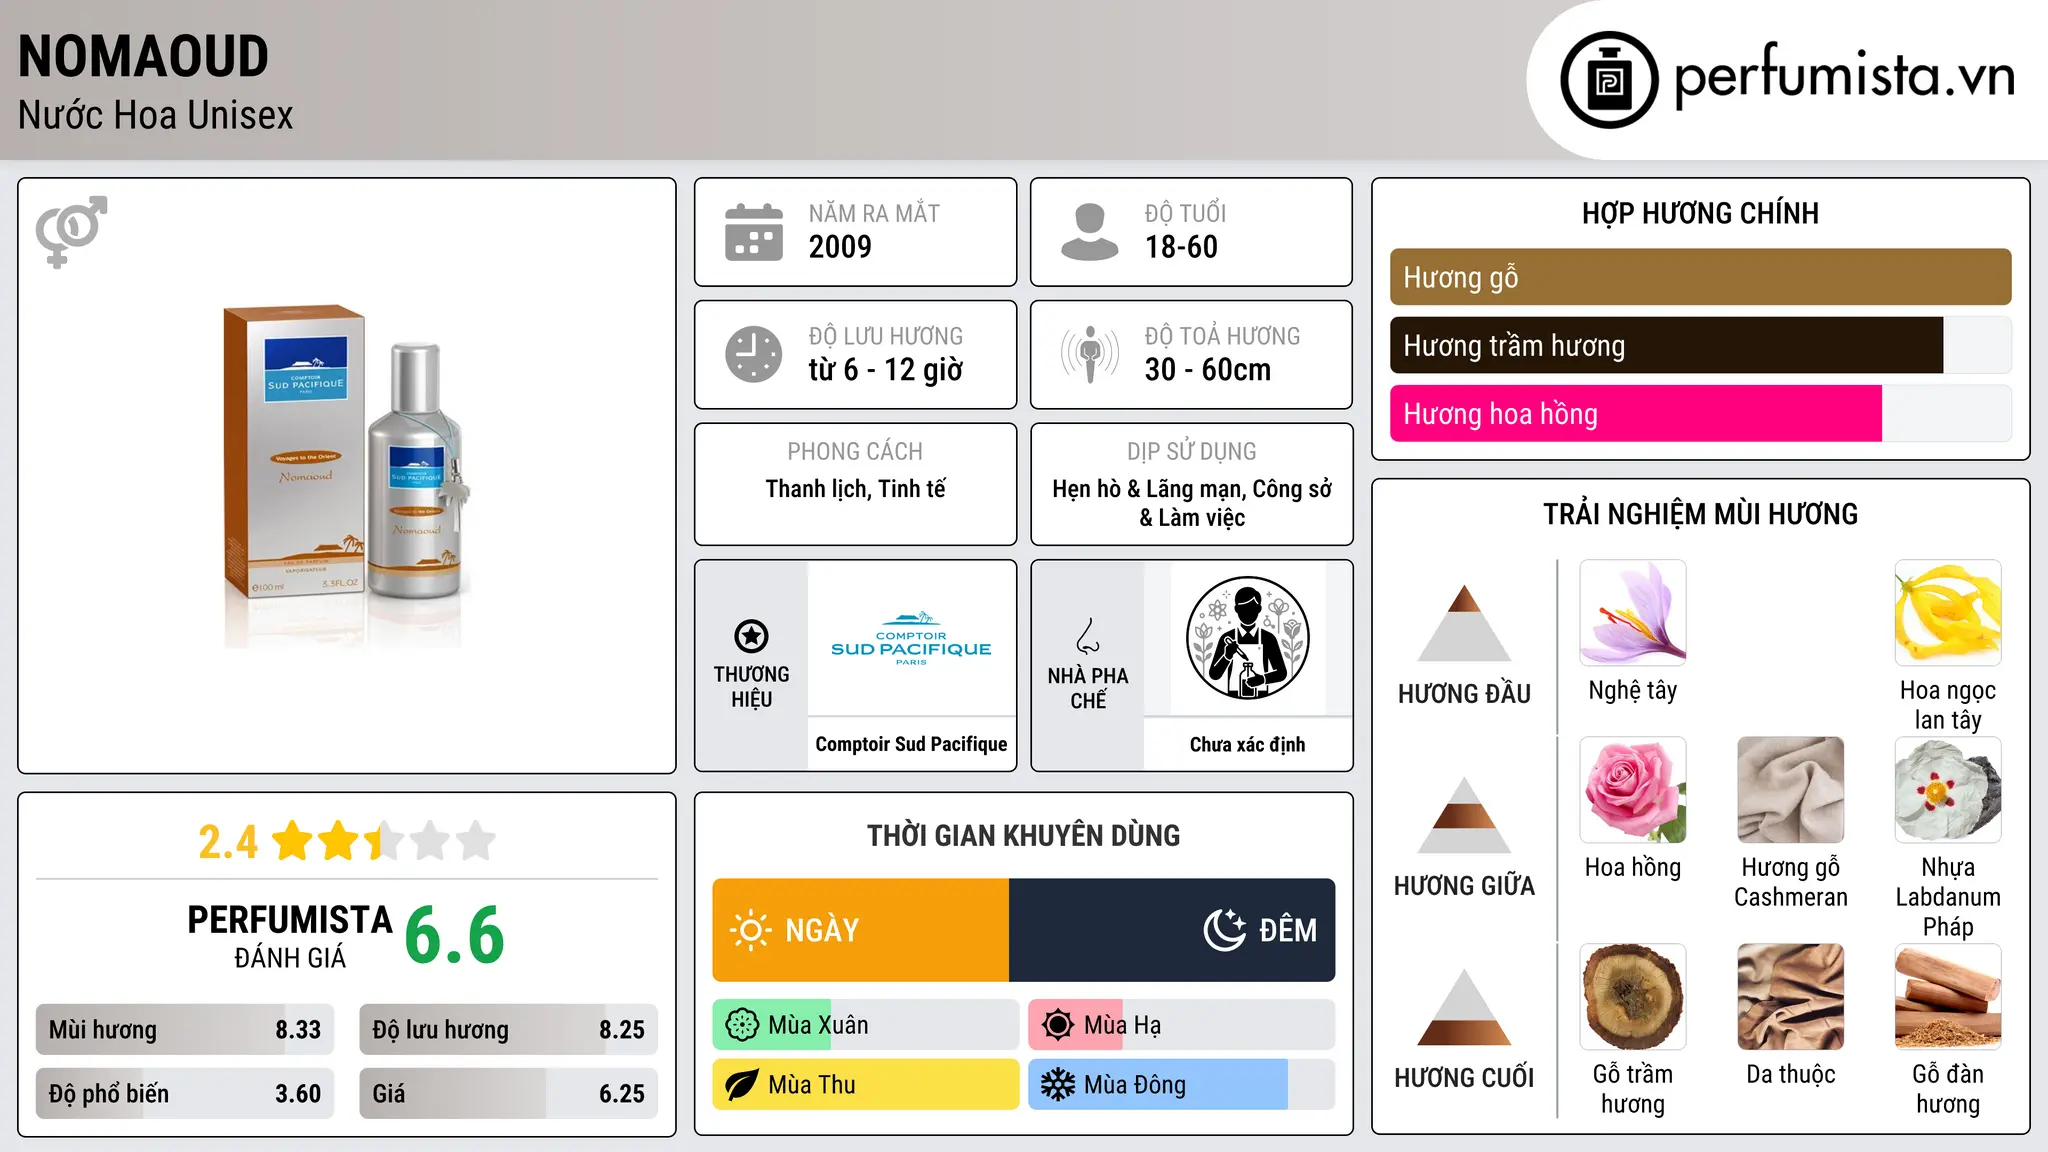Click the longevity value từ 6 - 12 giờ
Image resolution: width=2048 pixels, height=1152 pixels.
pyautogui.click(x=886, y=370)
